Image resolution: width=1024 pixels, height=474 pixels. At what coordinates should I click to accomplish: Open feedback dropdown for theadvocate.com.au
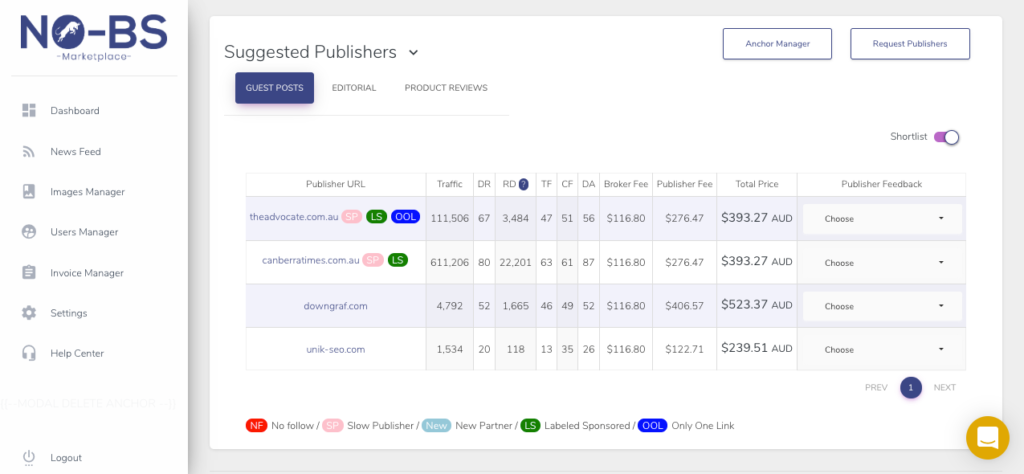point(882,219)
